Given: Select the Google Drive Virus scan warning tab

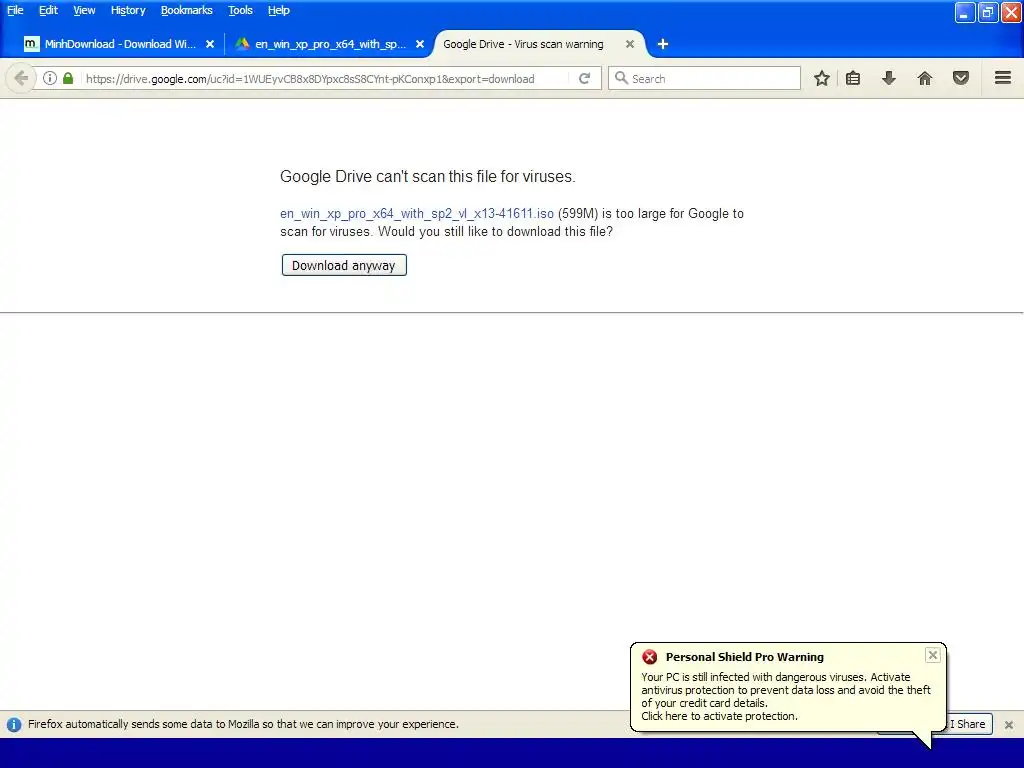Looking at the screenshot, I should pyautogui.click(x=523, y=44).
